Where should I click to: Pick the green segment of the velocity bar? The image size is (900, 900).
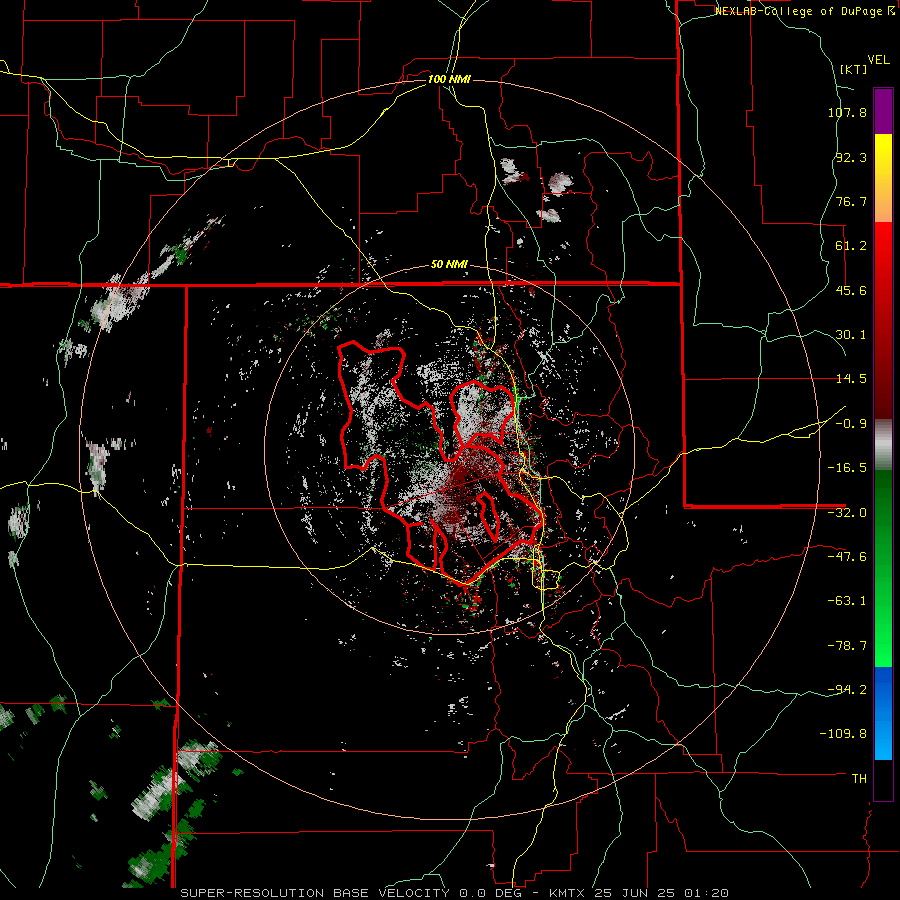click(x=883, y=568)
